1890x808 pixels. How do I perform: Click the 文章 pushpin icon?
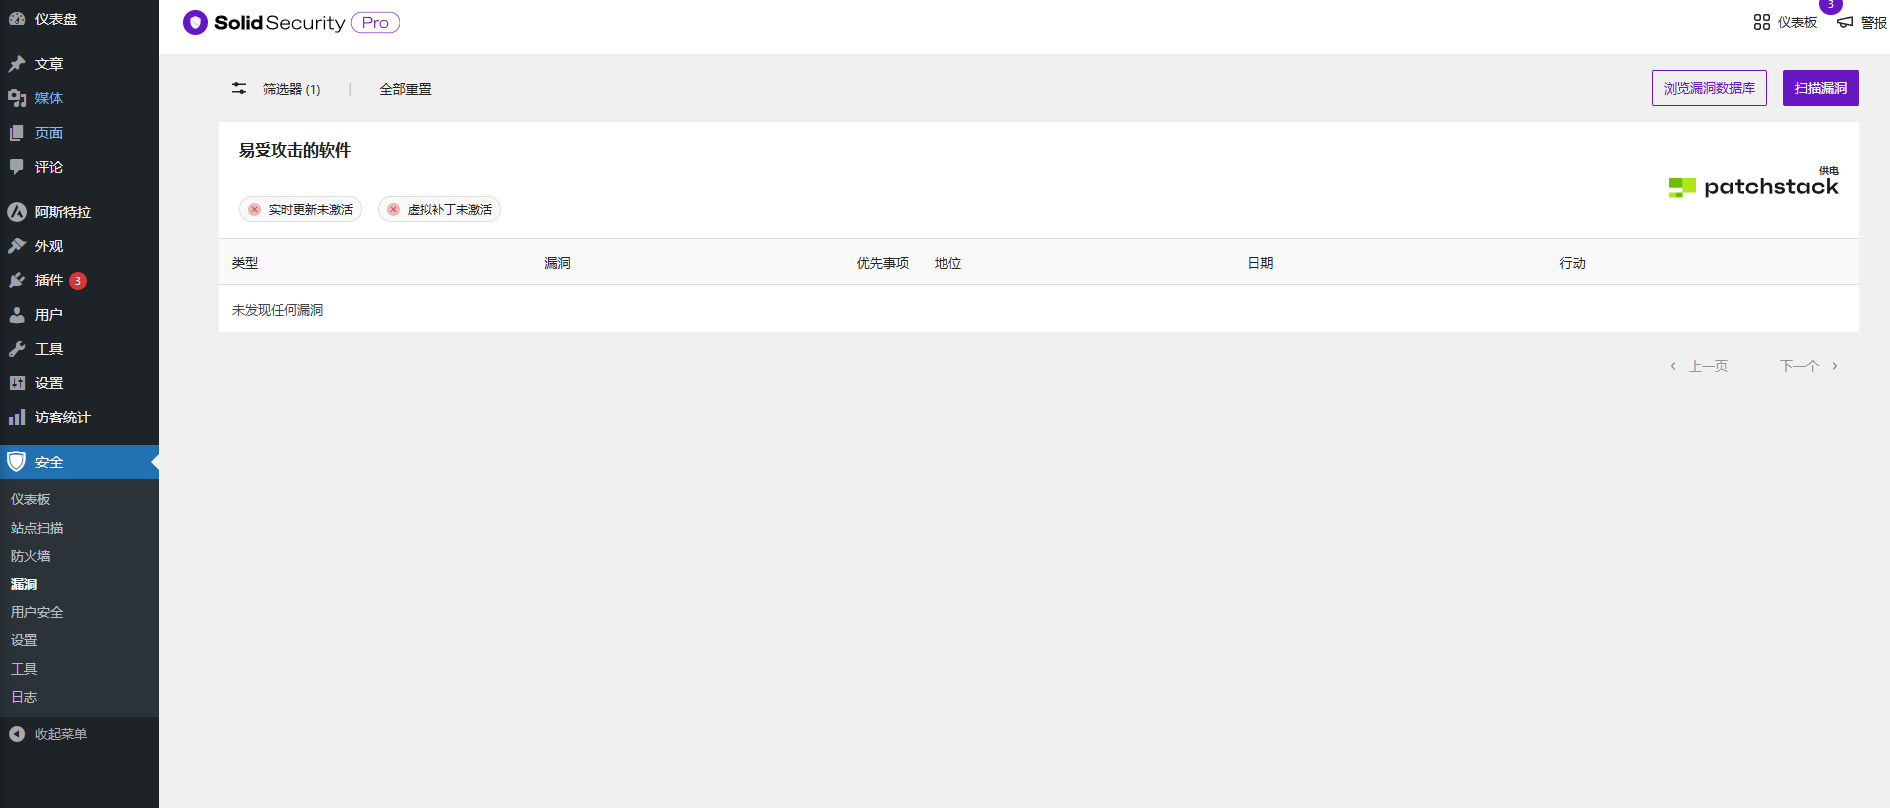click(x=17, y=64)
